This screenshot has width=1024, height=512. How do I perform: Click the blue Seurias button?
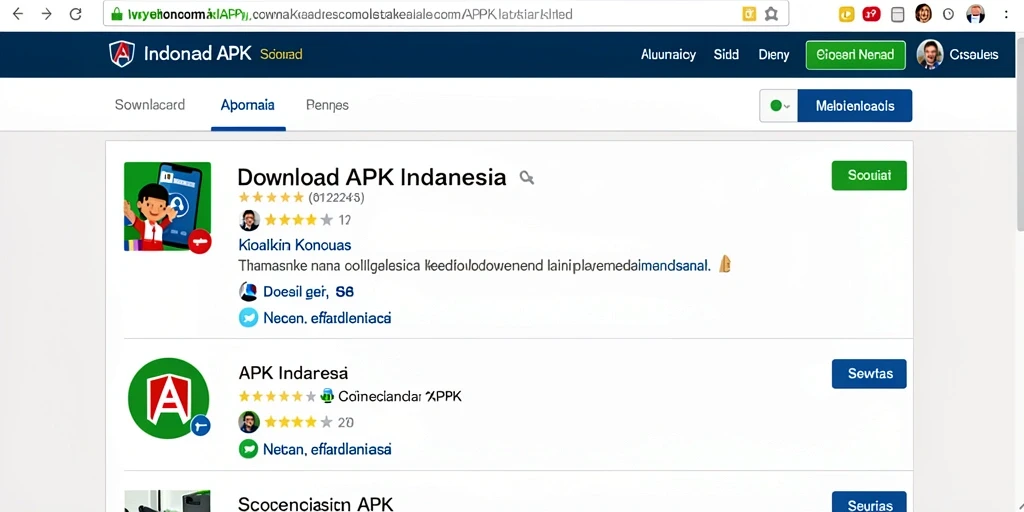tap(869, 503)
